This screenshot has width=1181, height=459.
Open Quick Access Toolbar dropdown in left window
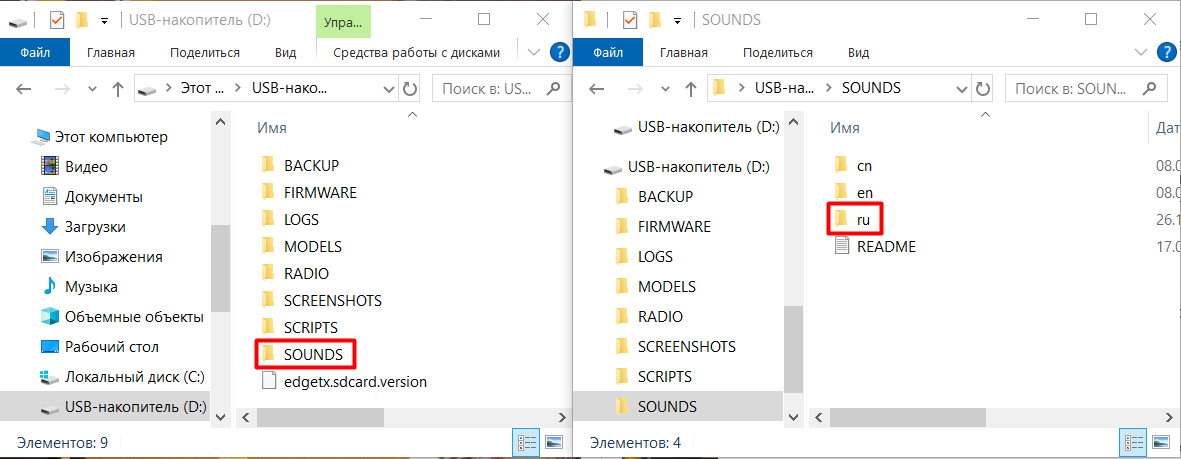(x=104, y=20)
